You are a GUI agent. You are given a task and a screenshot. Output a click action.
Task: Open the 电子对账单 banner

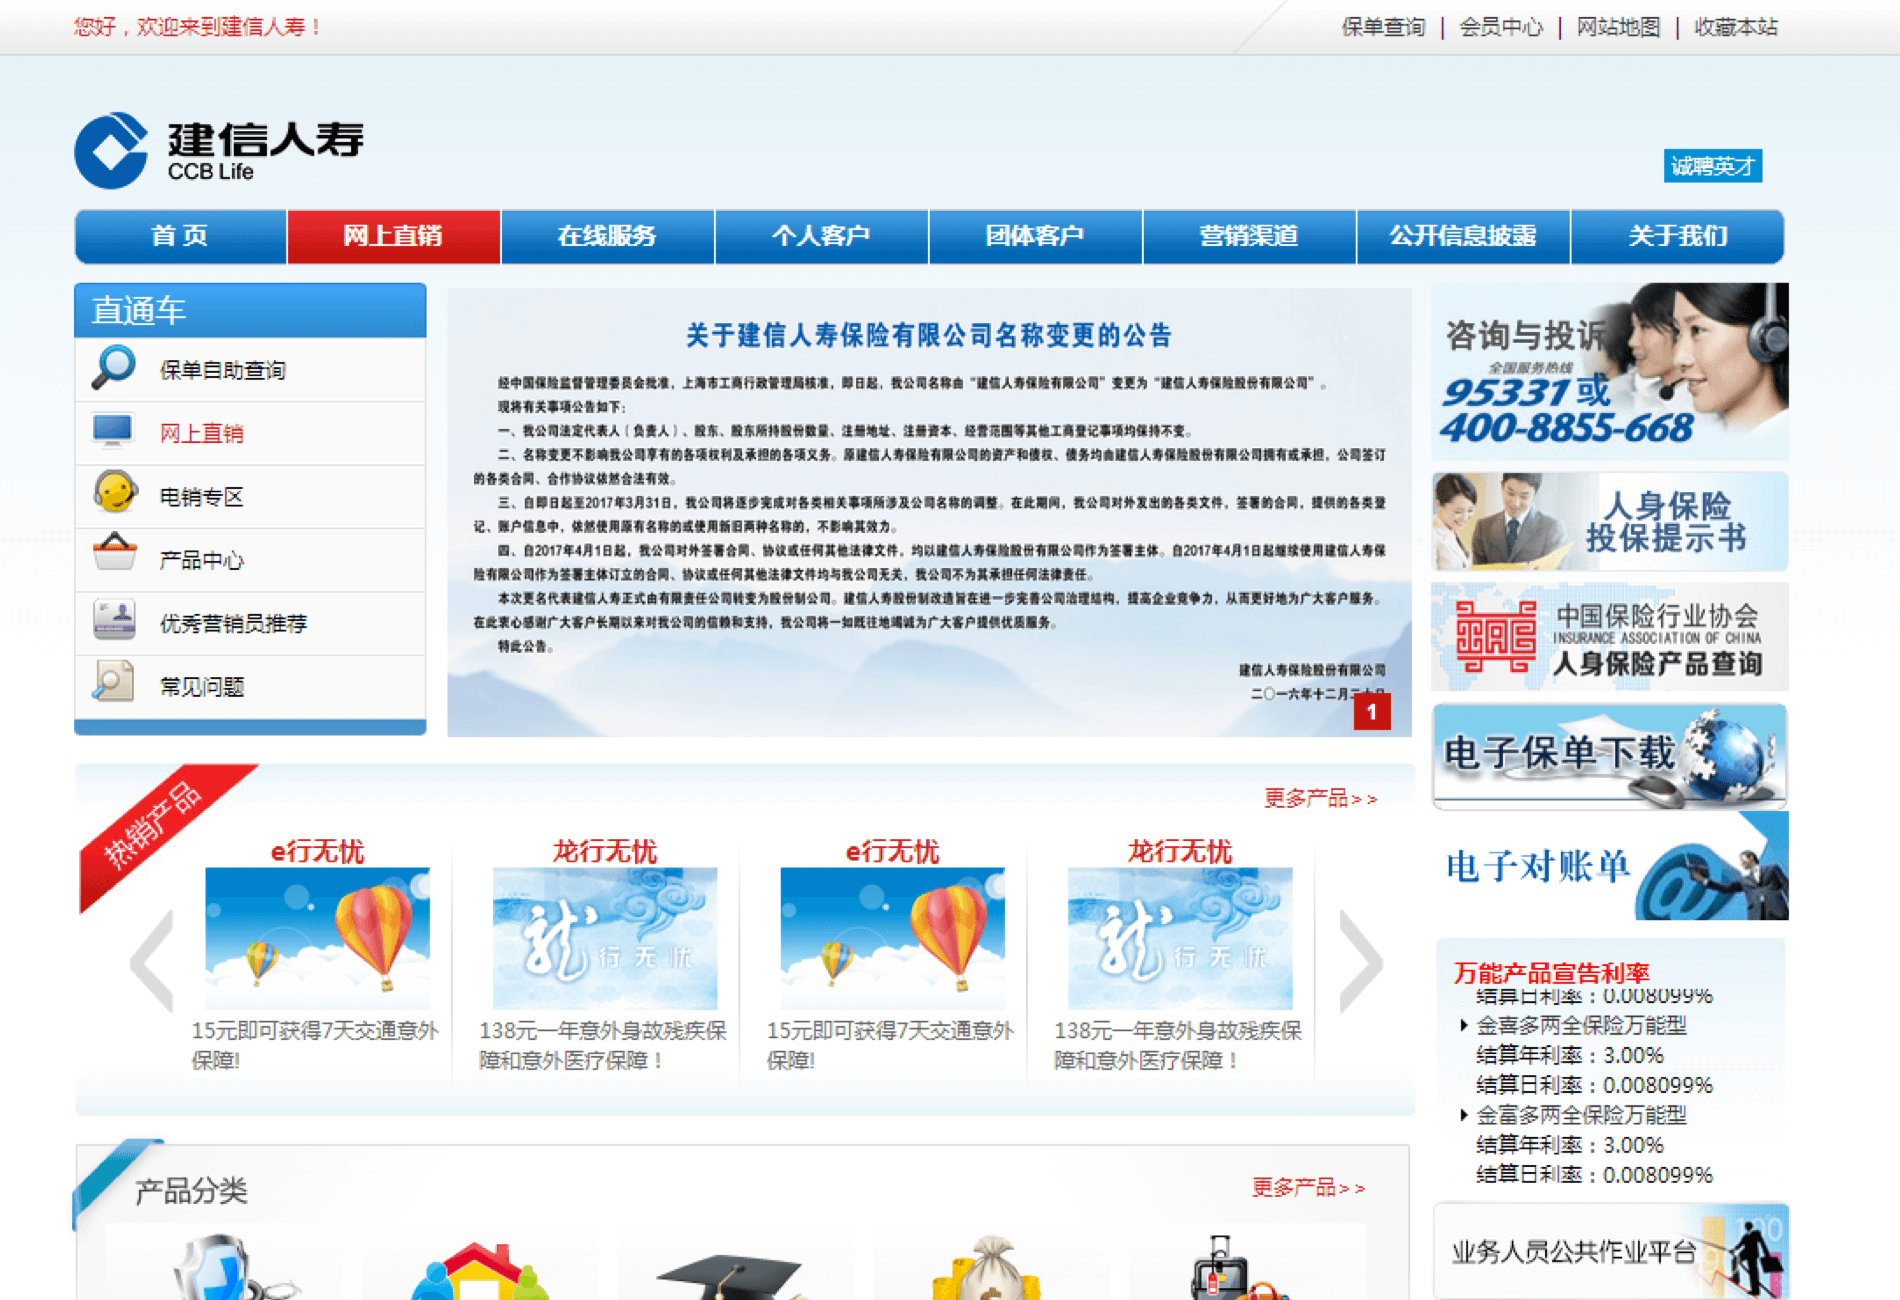pos(1610,866)
